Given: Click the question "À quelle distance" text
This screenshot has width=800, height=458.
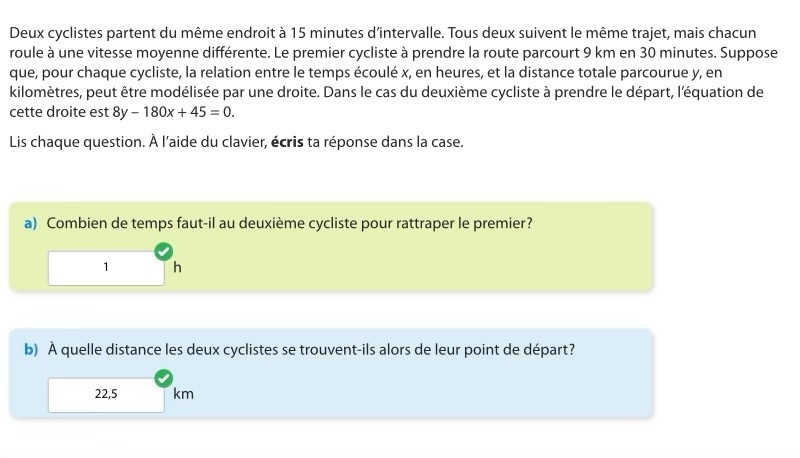Looking at the screenshot, I should click(310, 350).
